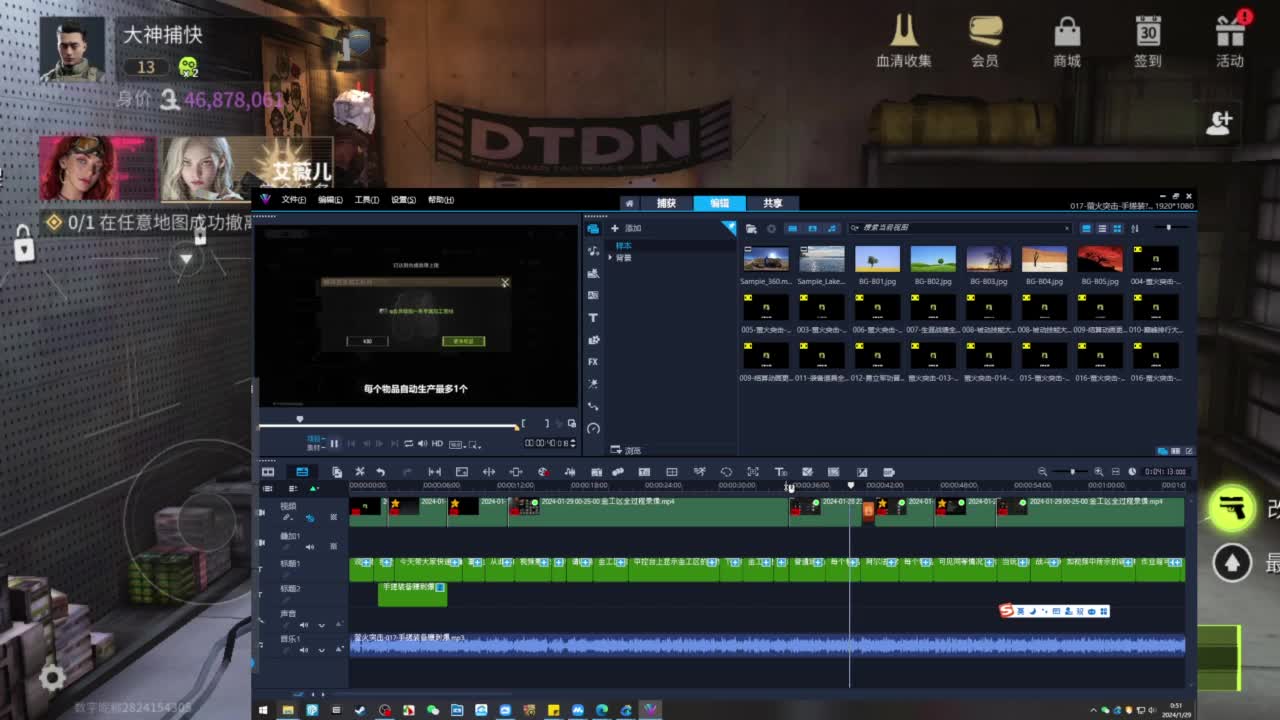Pause playback in the preview player
1280x720 pixels.
(x=334, y=443)
